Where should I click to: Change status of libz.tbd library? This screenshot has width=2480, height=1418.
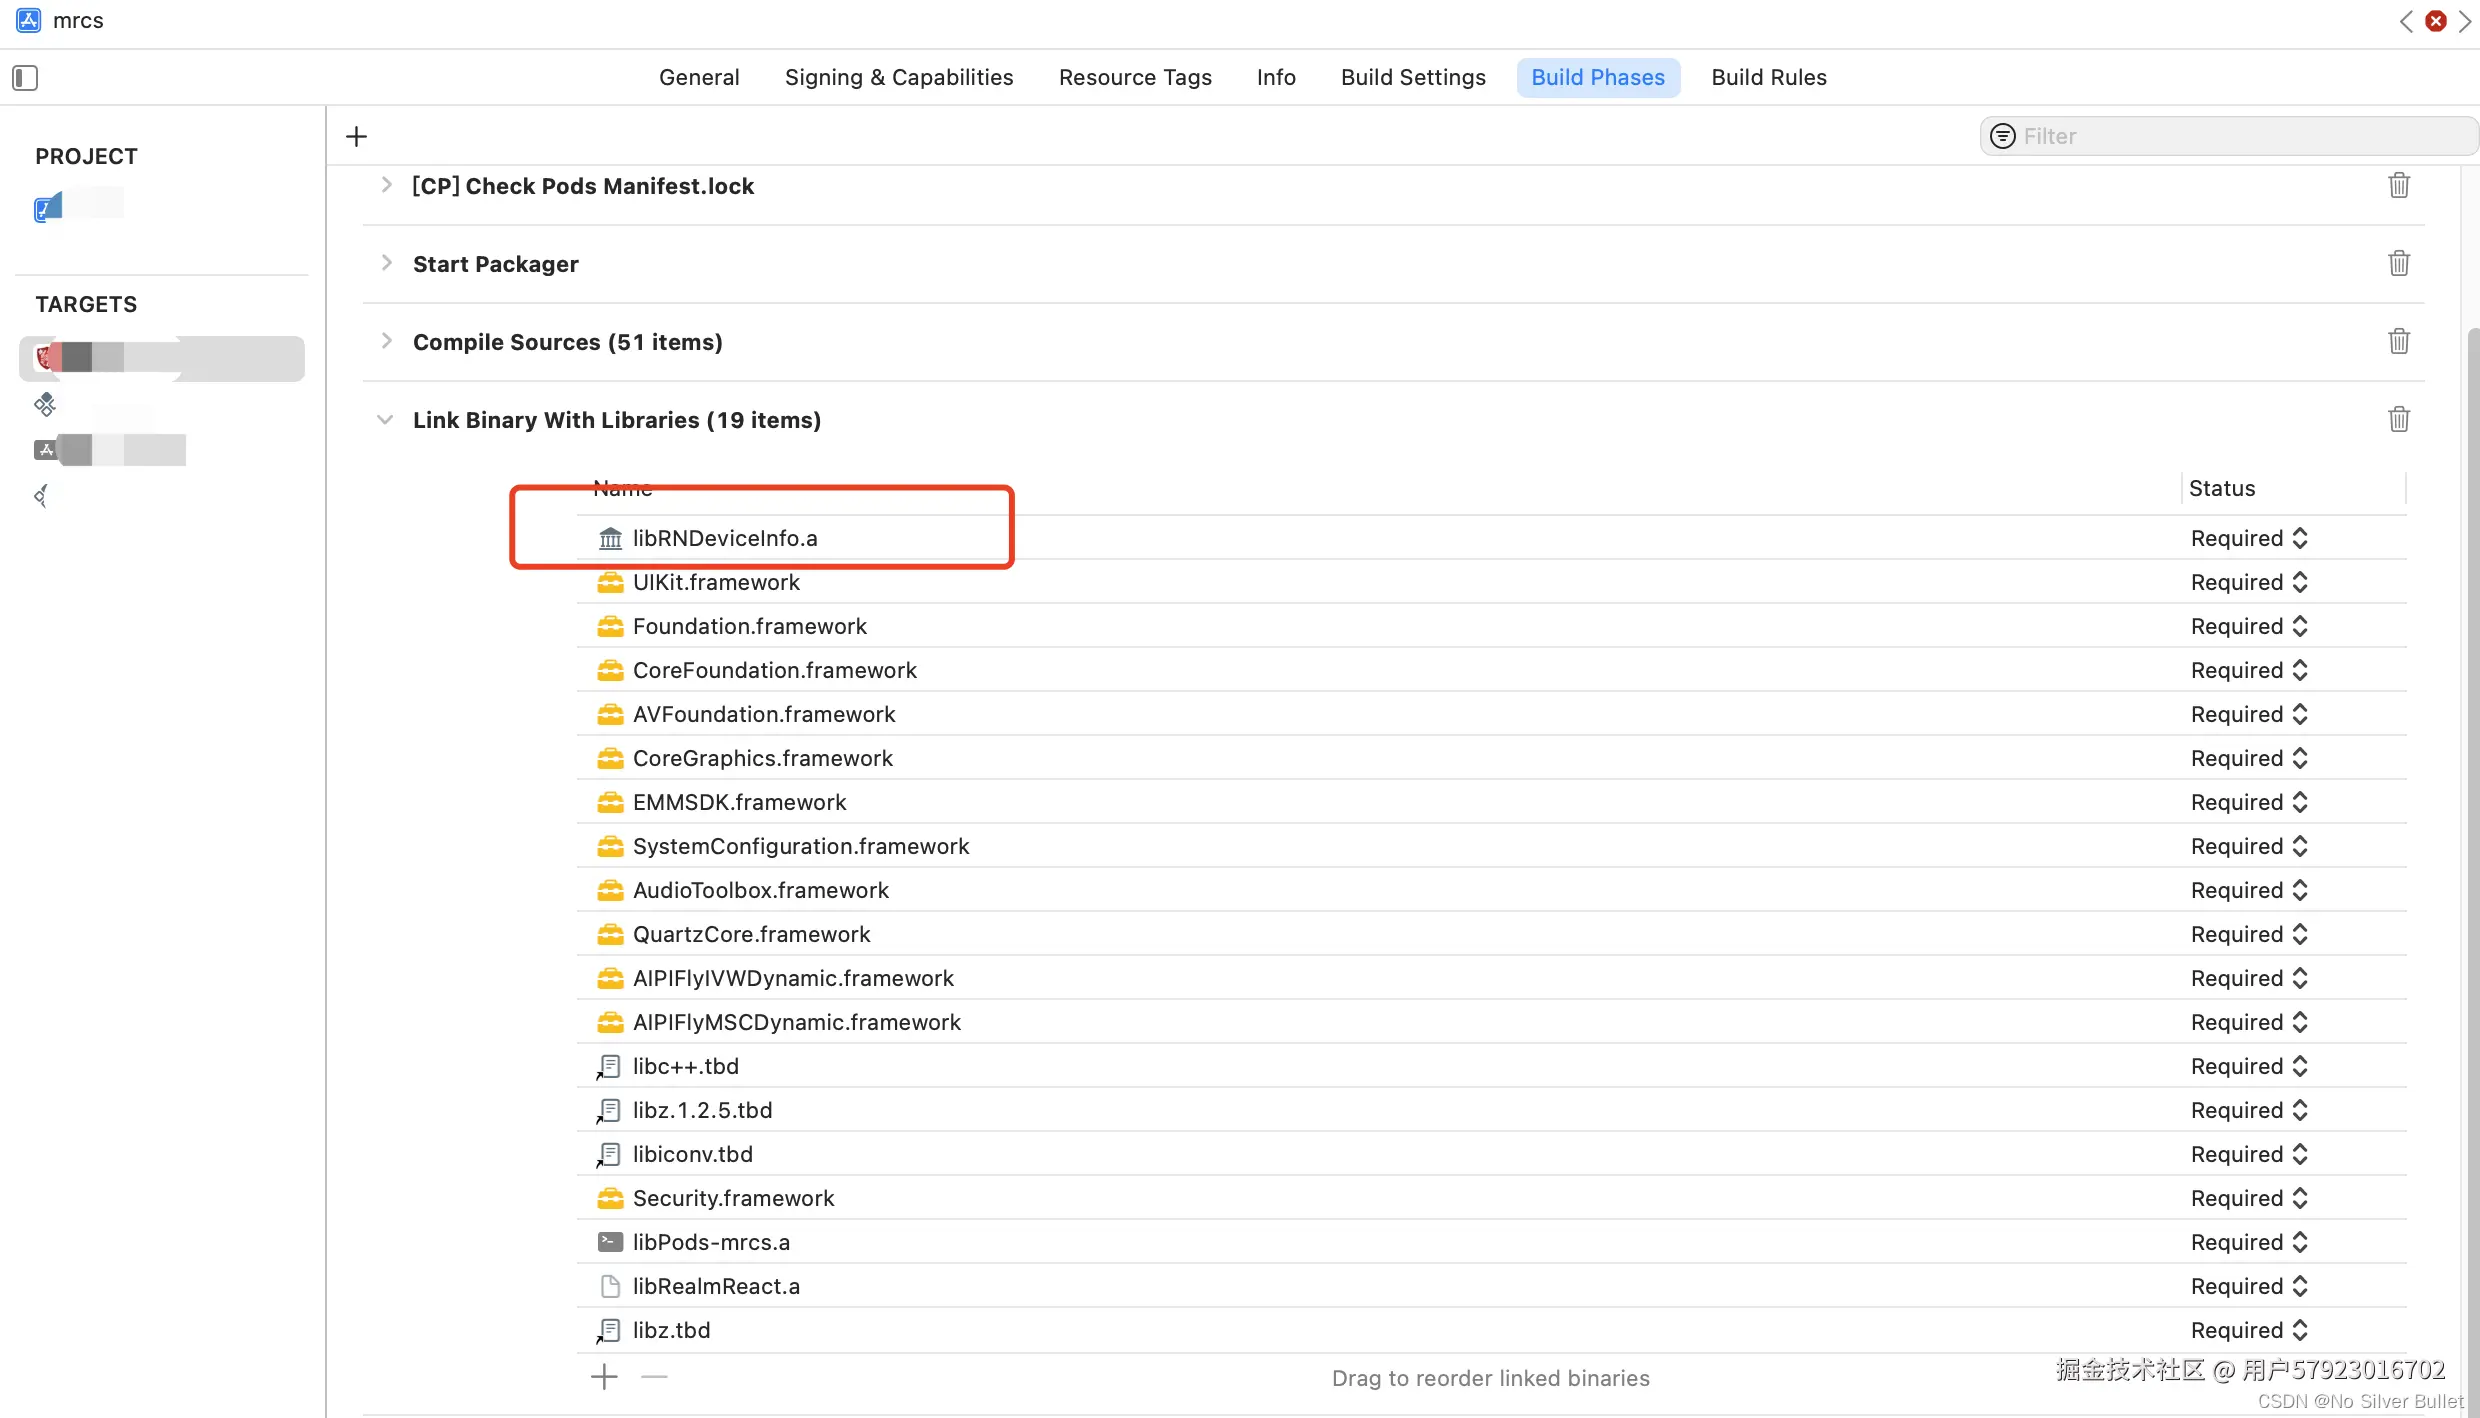click(x=2249, y=1330)
